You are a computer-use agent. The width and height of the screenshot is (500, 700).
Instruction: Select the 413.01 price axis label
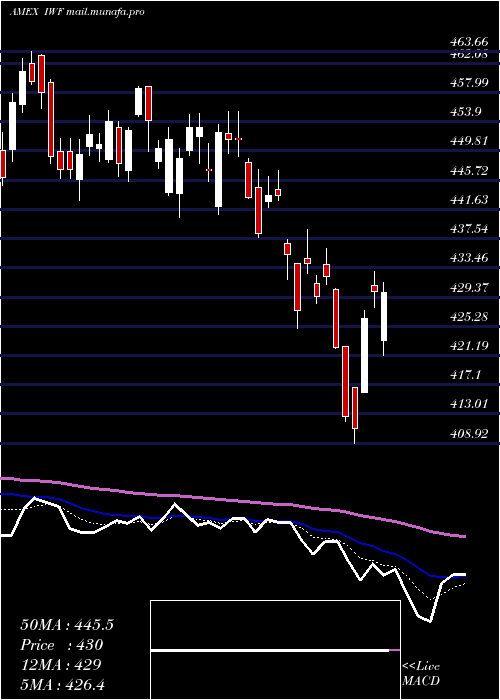coord(469,404)
